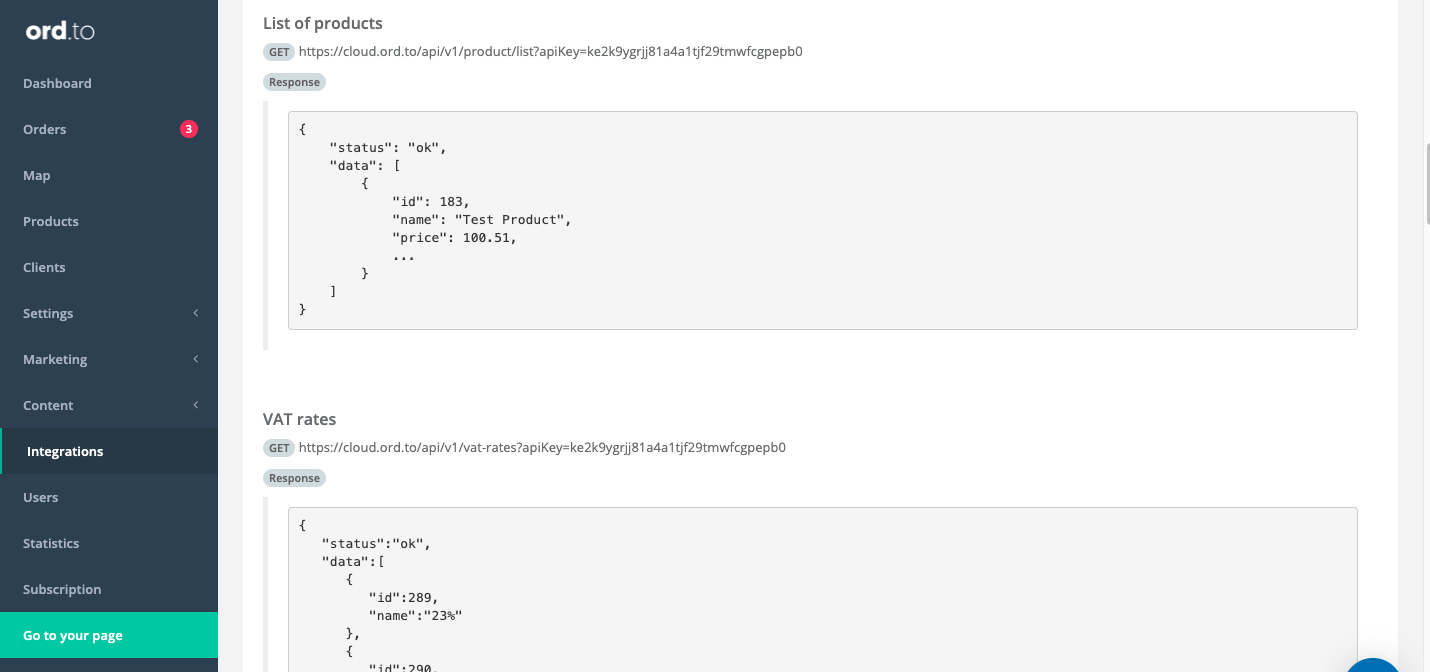Click the product list API URL

550,51
